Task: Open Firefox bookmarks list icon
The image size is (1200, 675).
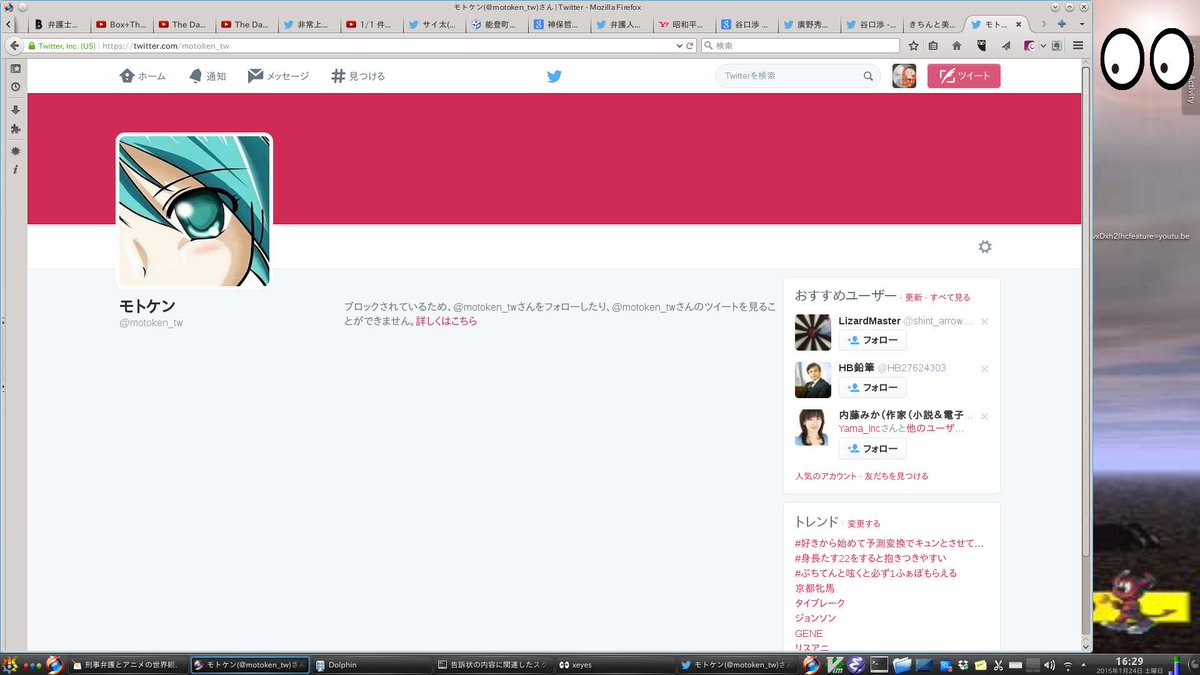Action: tap(934, 45)
